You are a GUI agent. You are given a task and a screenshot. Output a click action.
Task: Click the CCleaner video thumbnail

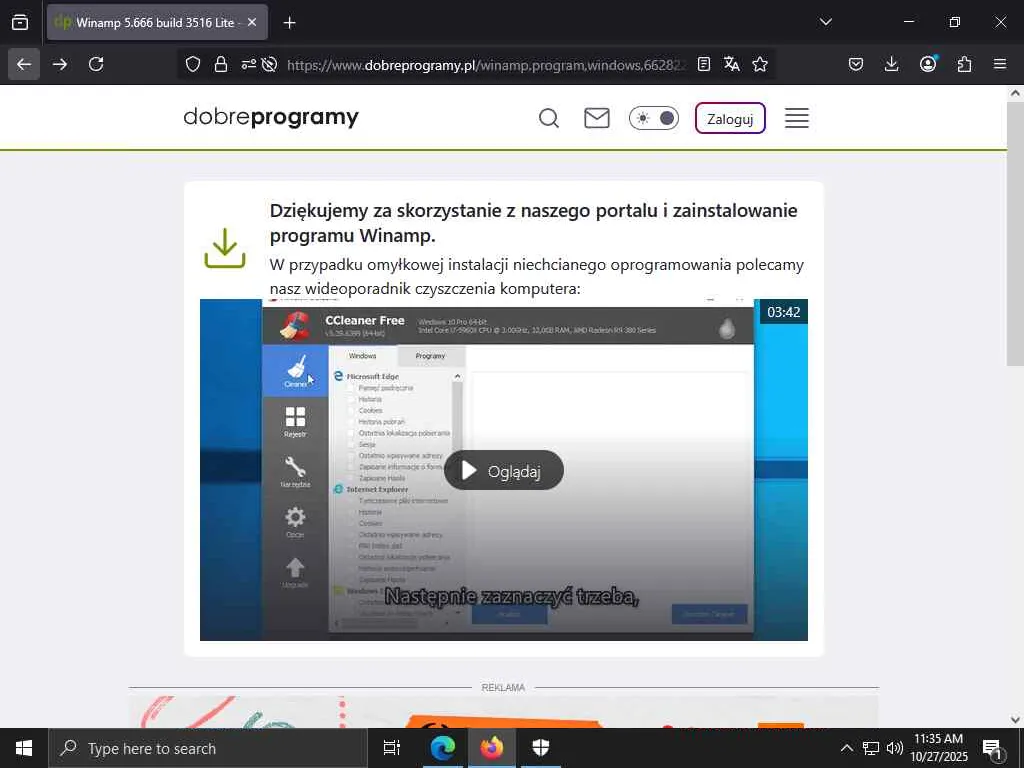coord(504,470)
